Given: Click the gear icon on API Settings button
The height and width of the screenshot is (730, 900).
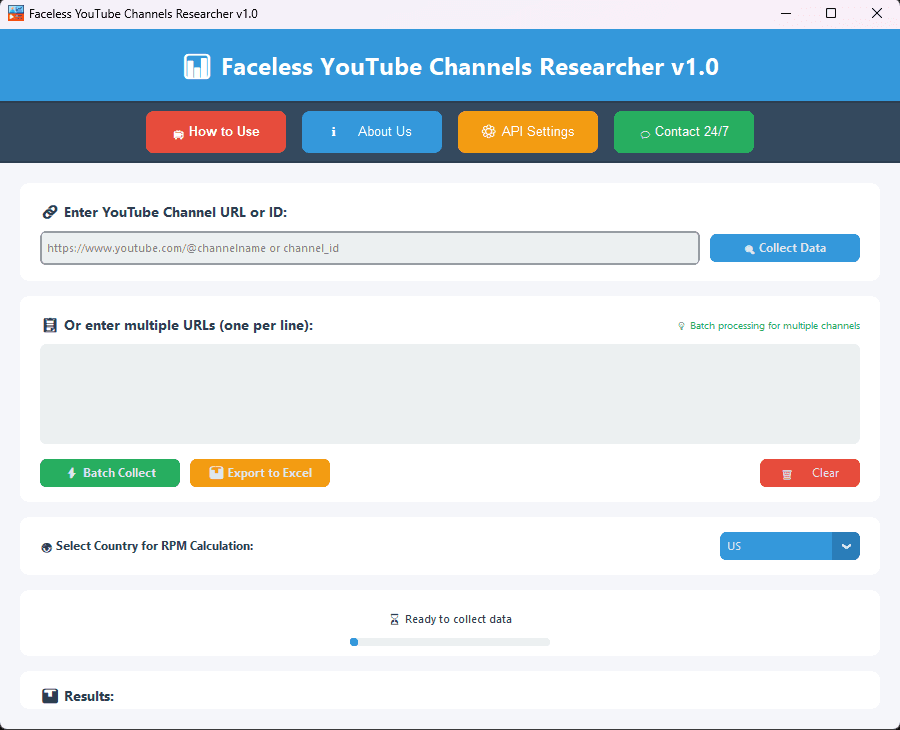Looking at the screenshot, I should 489,131.
